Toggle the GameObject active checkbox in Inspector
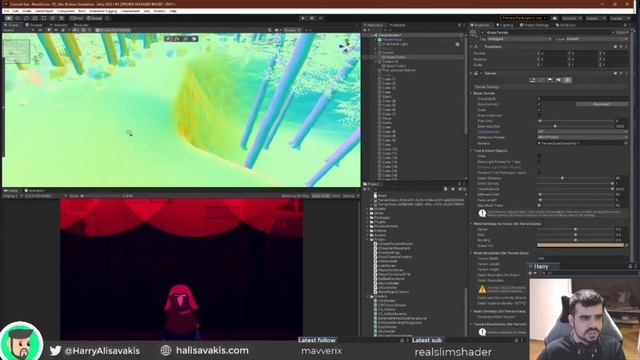 click(x=482, y=32)
